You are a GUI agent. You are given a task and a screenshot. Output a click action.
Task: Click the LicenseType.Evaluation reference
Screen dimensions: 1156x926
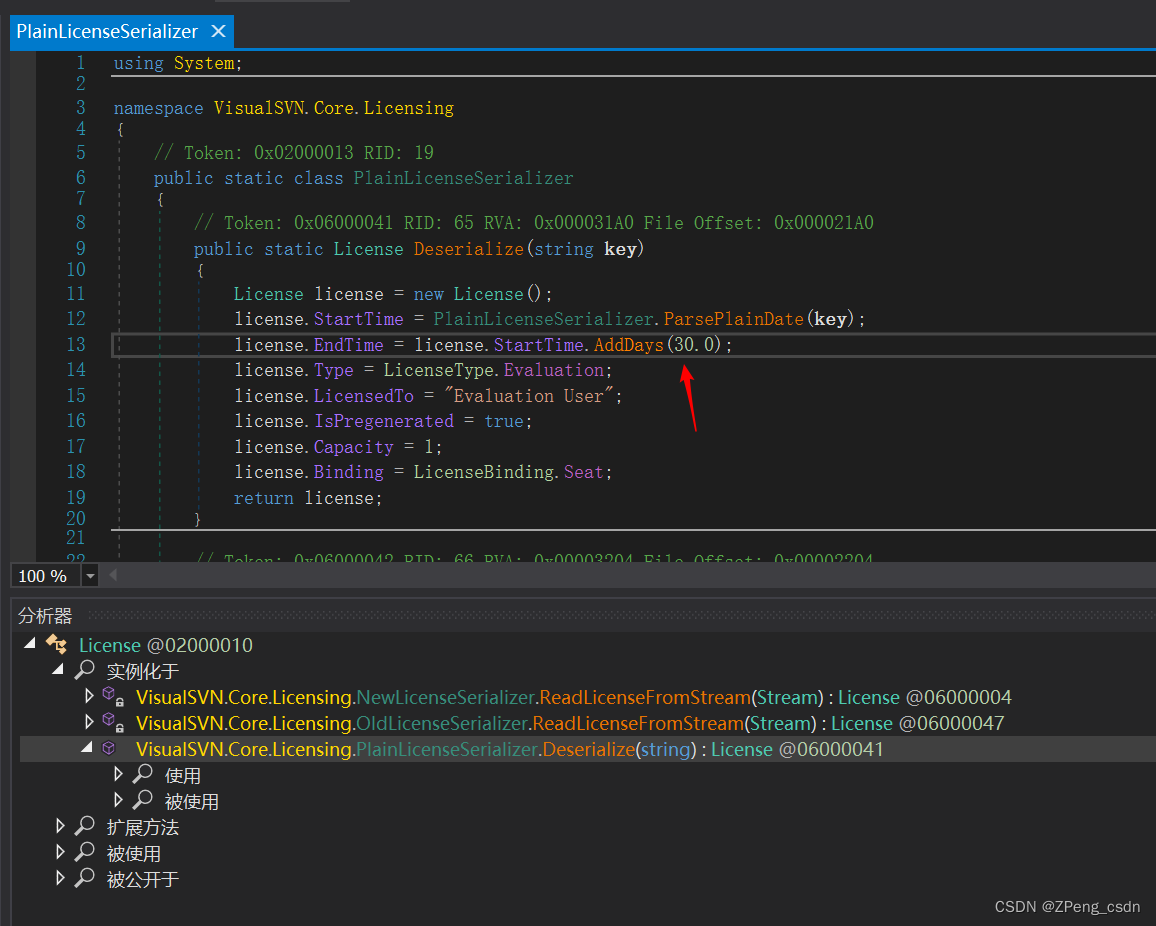(493, 370)
